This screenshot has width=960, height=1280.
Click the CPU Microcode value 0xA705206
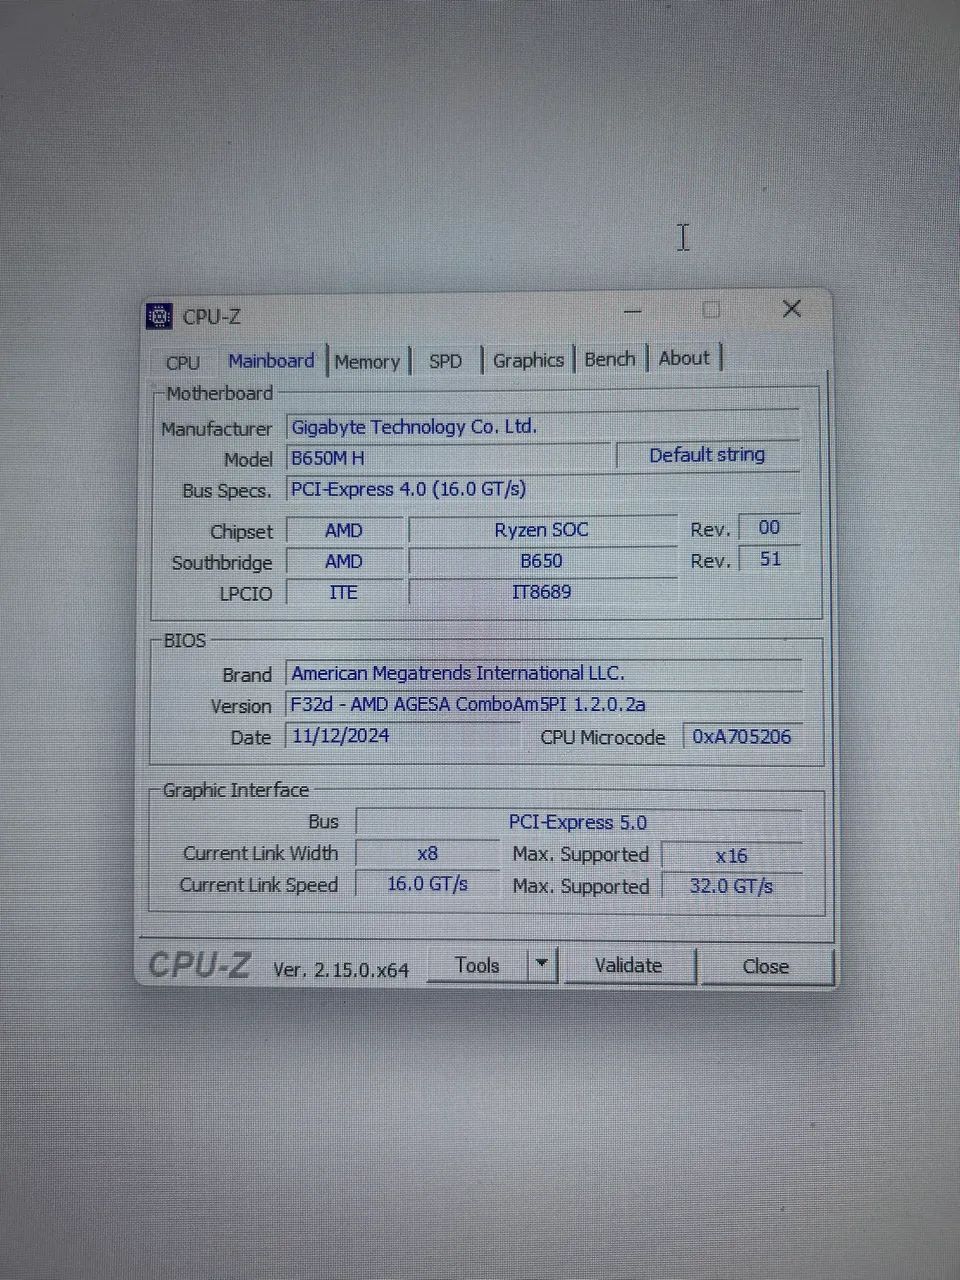[x=742, y=737]
